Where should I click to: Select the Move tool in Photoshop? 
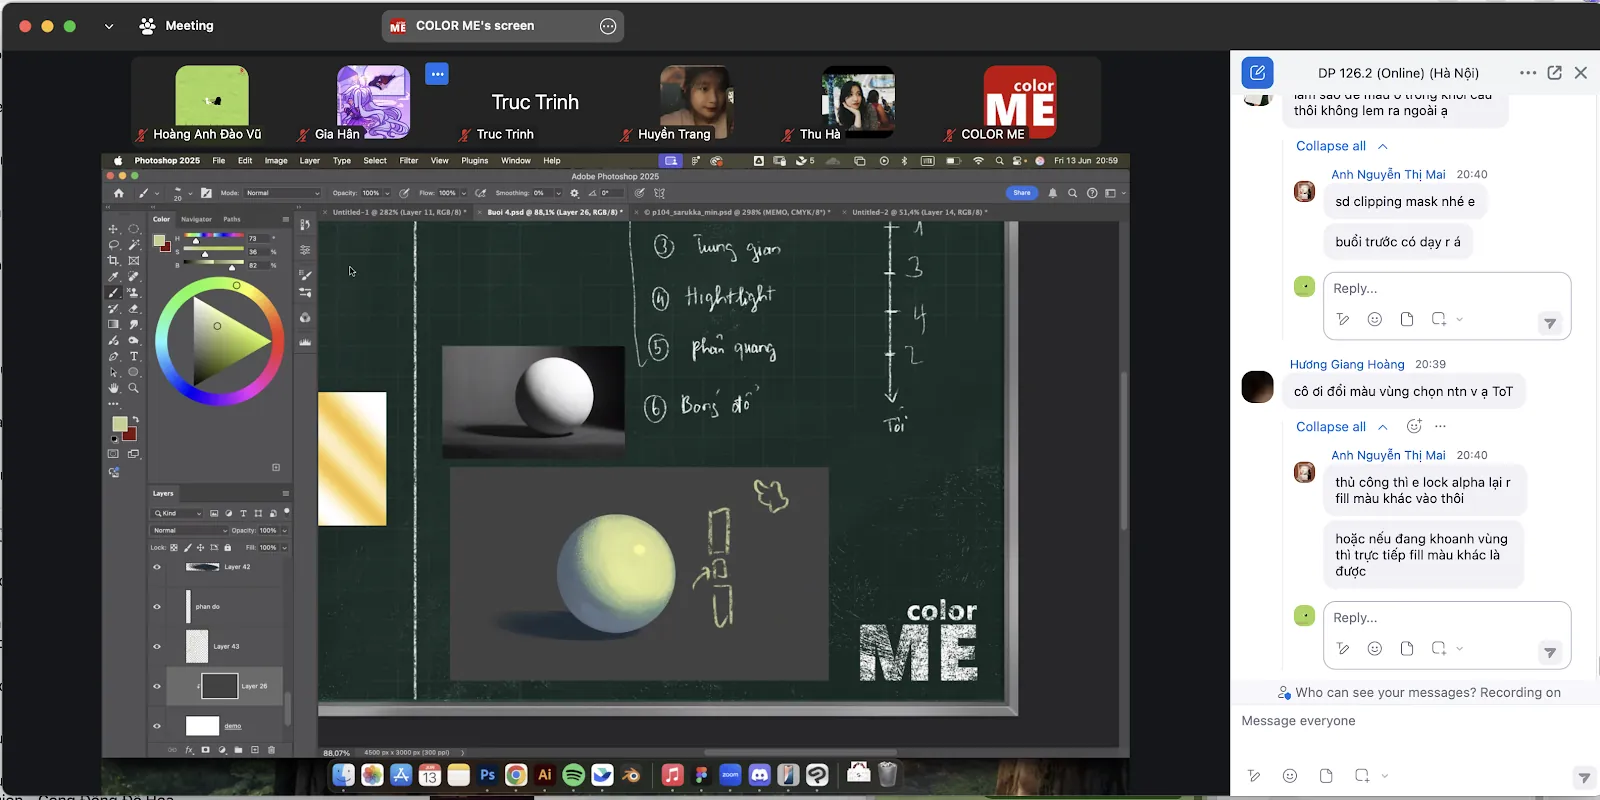coord(113,229)
